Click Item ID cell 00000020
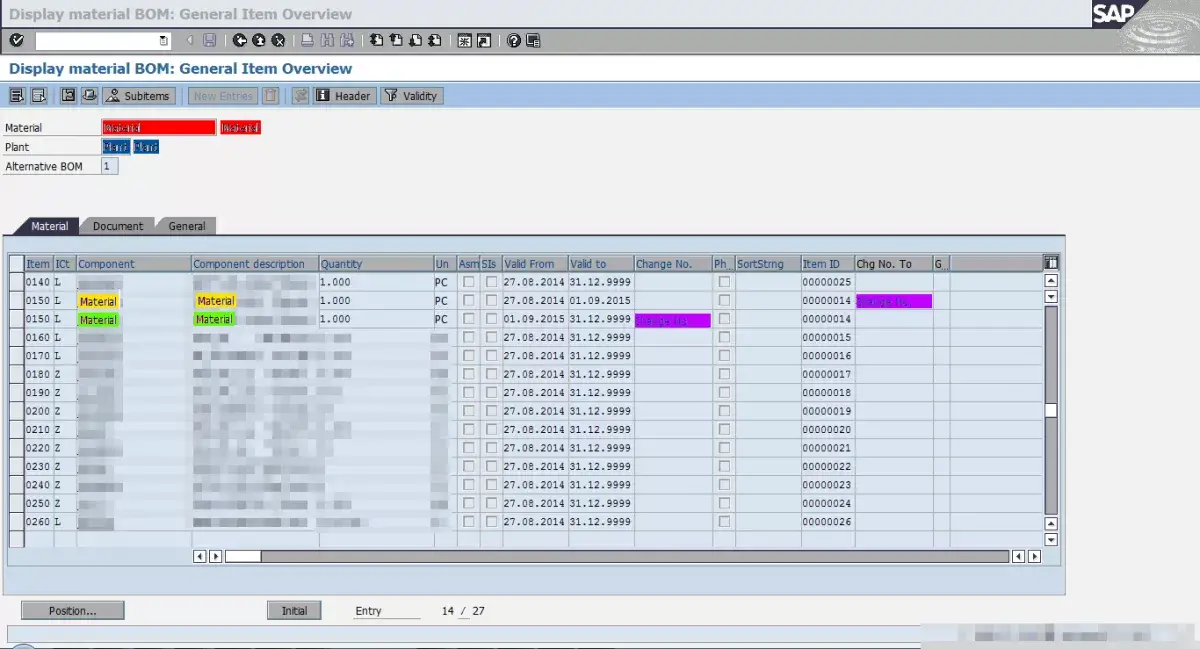 [827, 430]
